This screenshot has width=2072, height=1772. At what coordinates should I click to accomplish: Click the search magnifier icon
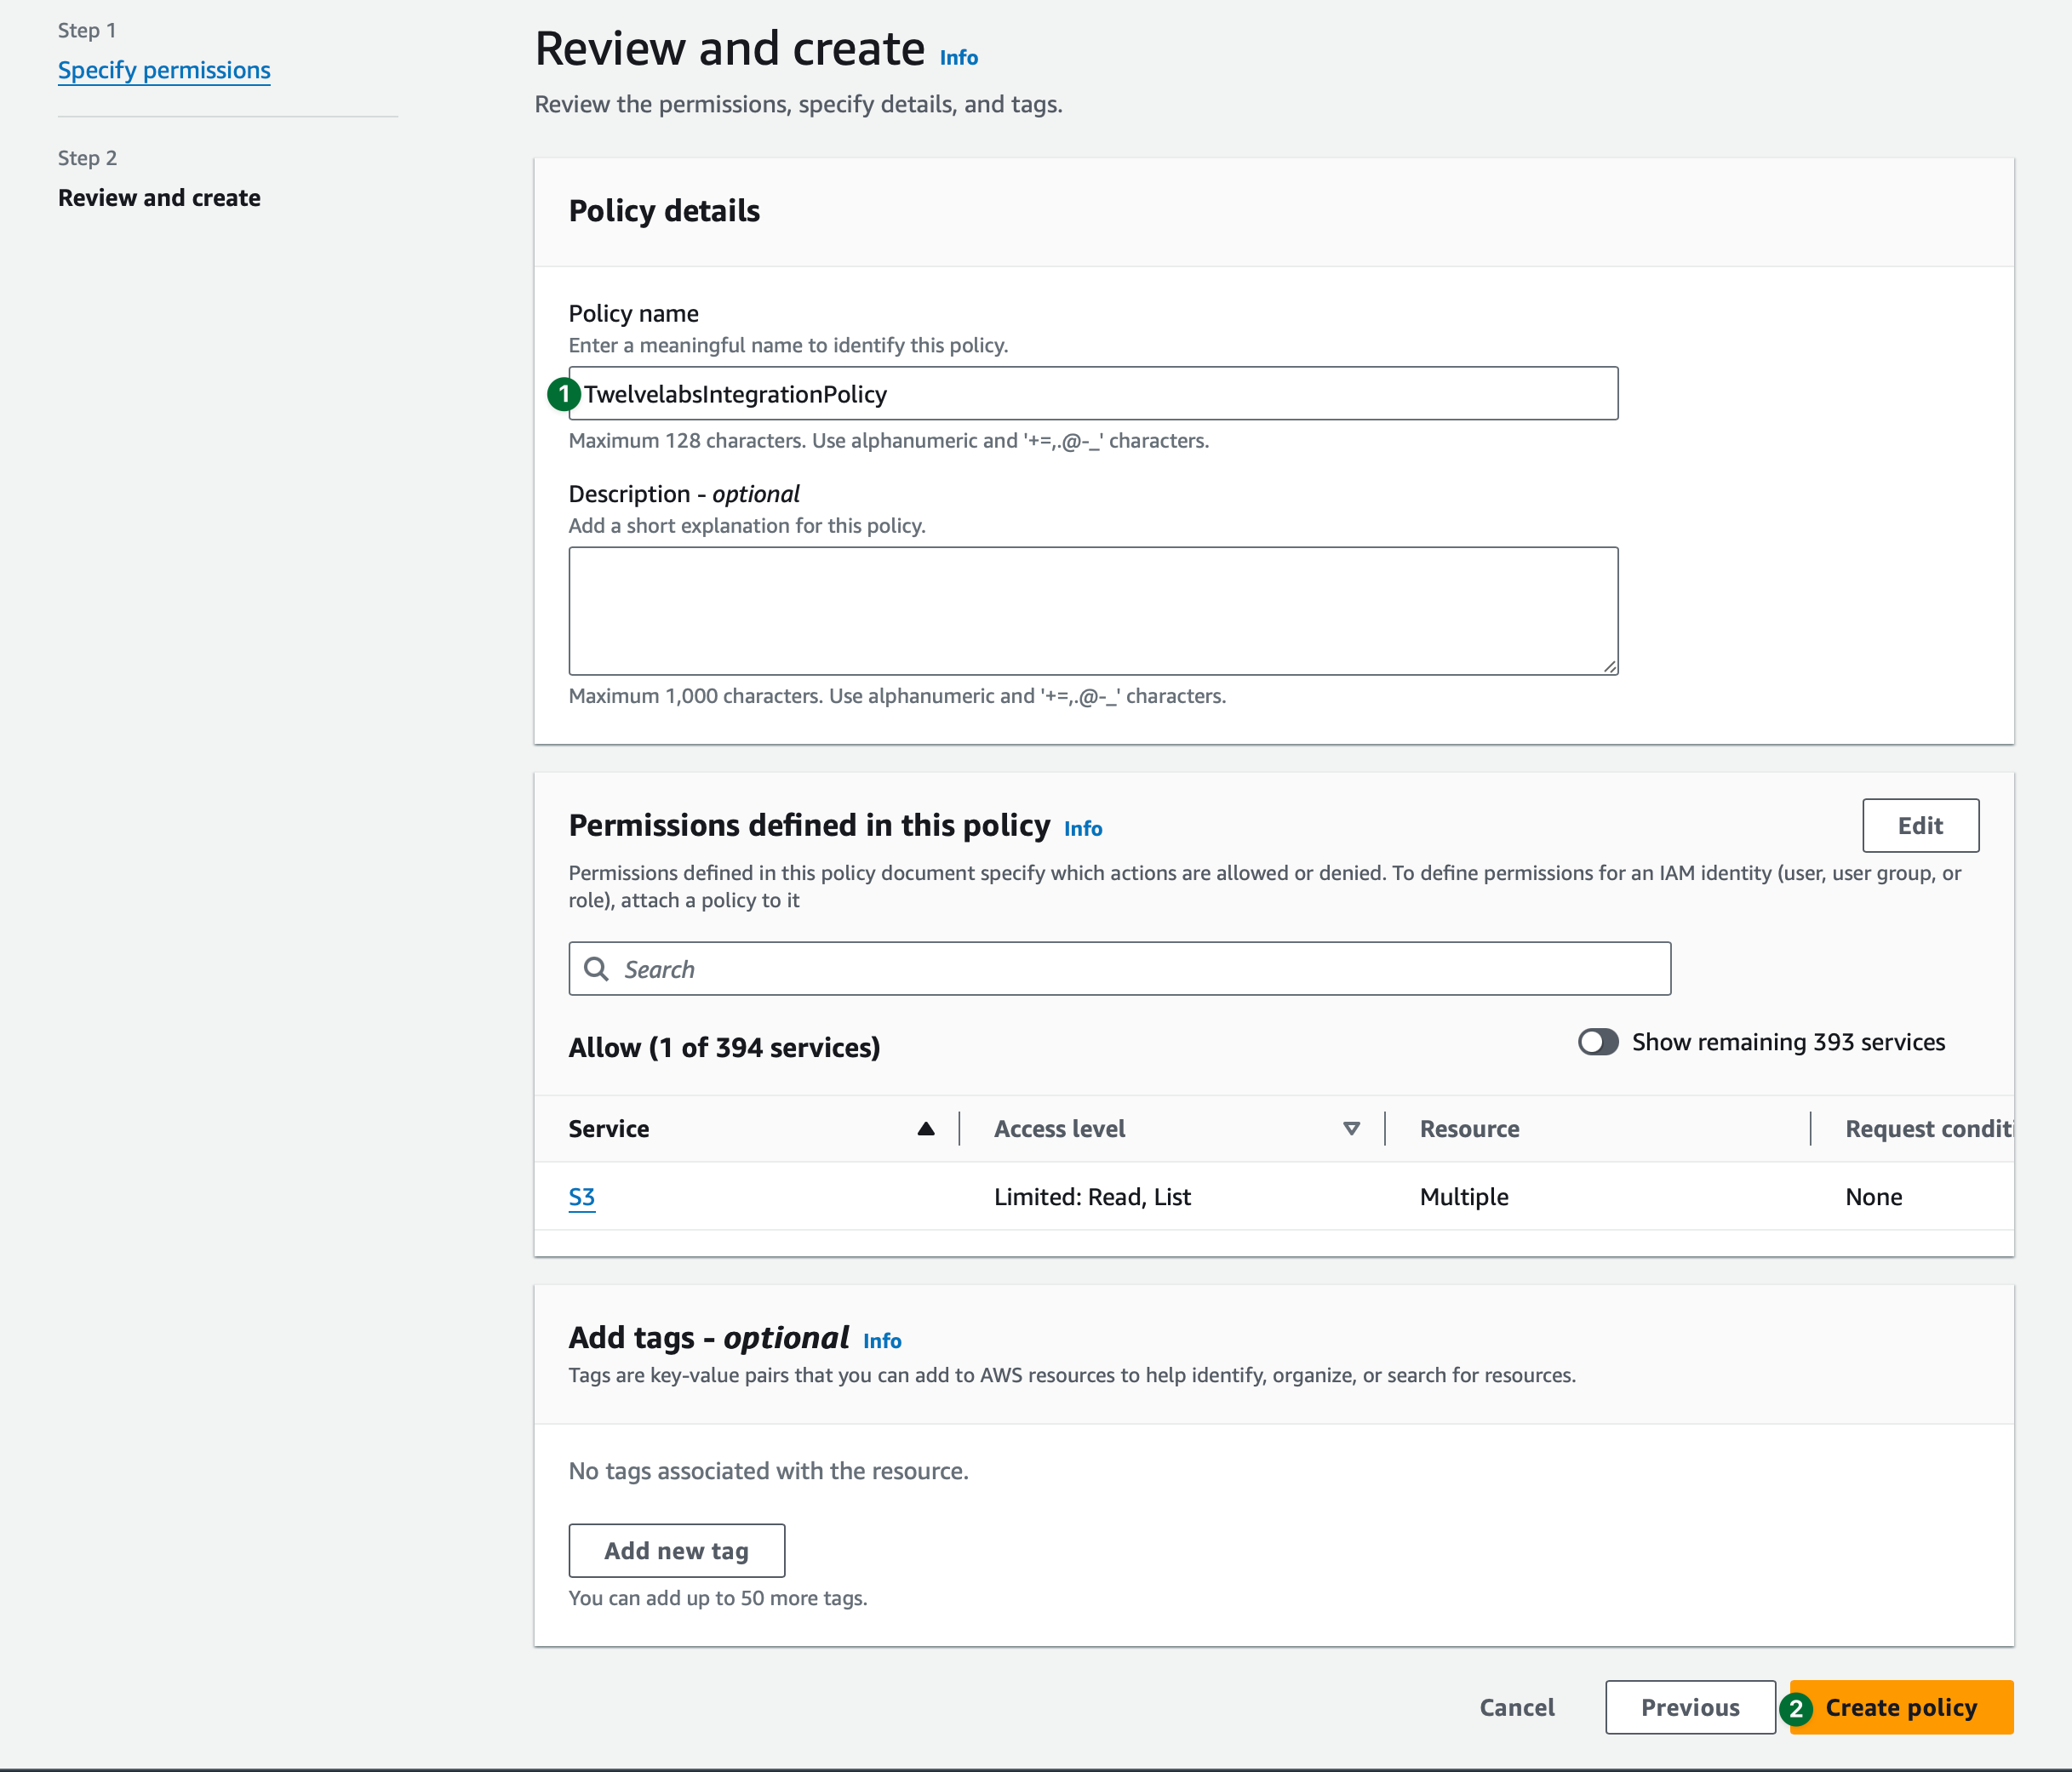pos(596,968)
